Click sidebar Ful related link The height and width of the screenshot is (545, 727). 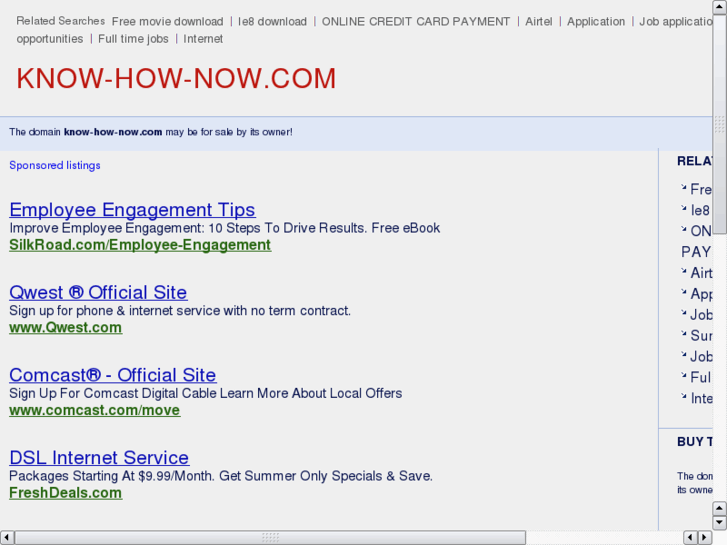(701, 377)
